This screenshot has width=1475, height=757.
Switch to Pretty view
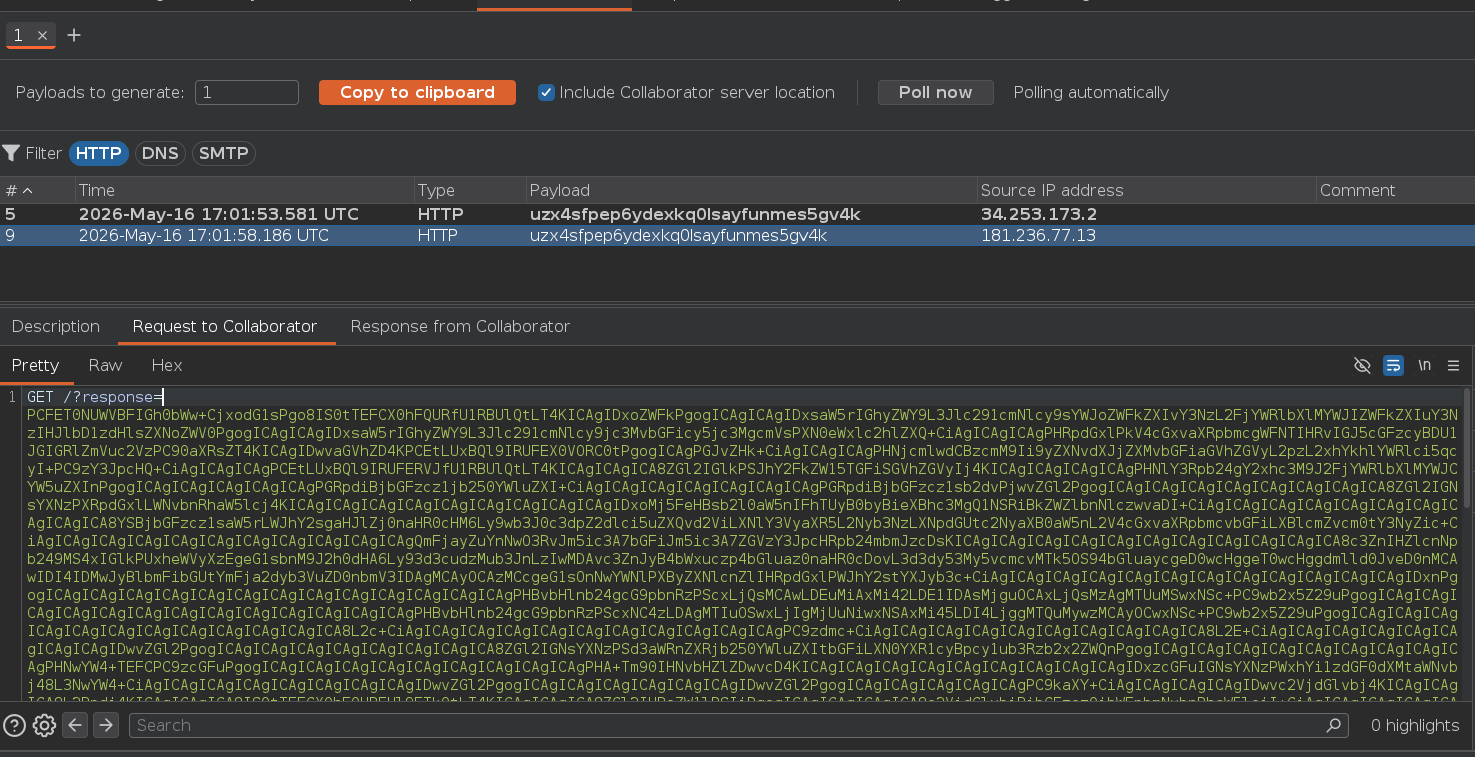click(x=36, y=365)
